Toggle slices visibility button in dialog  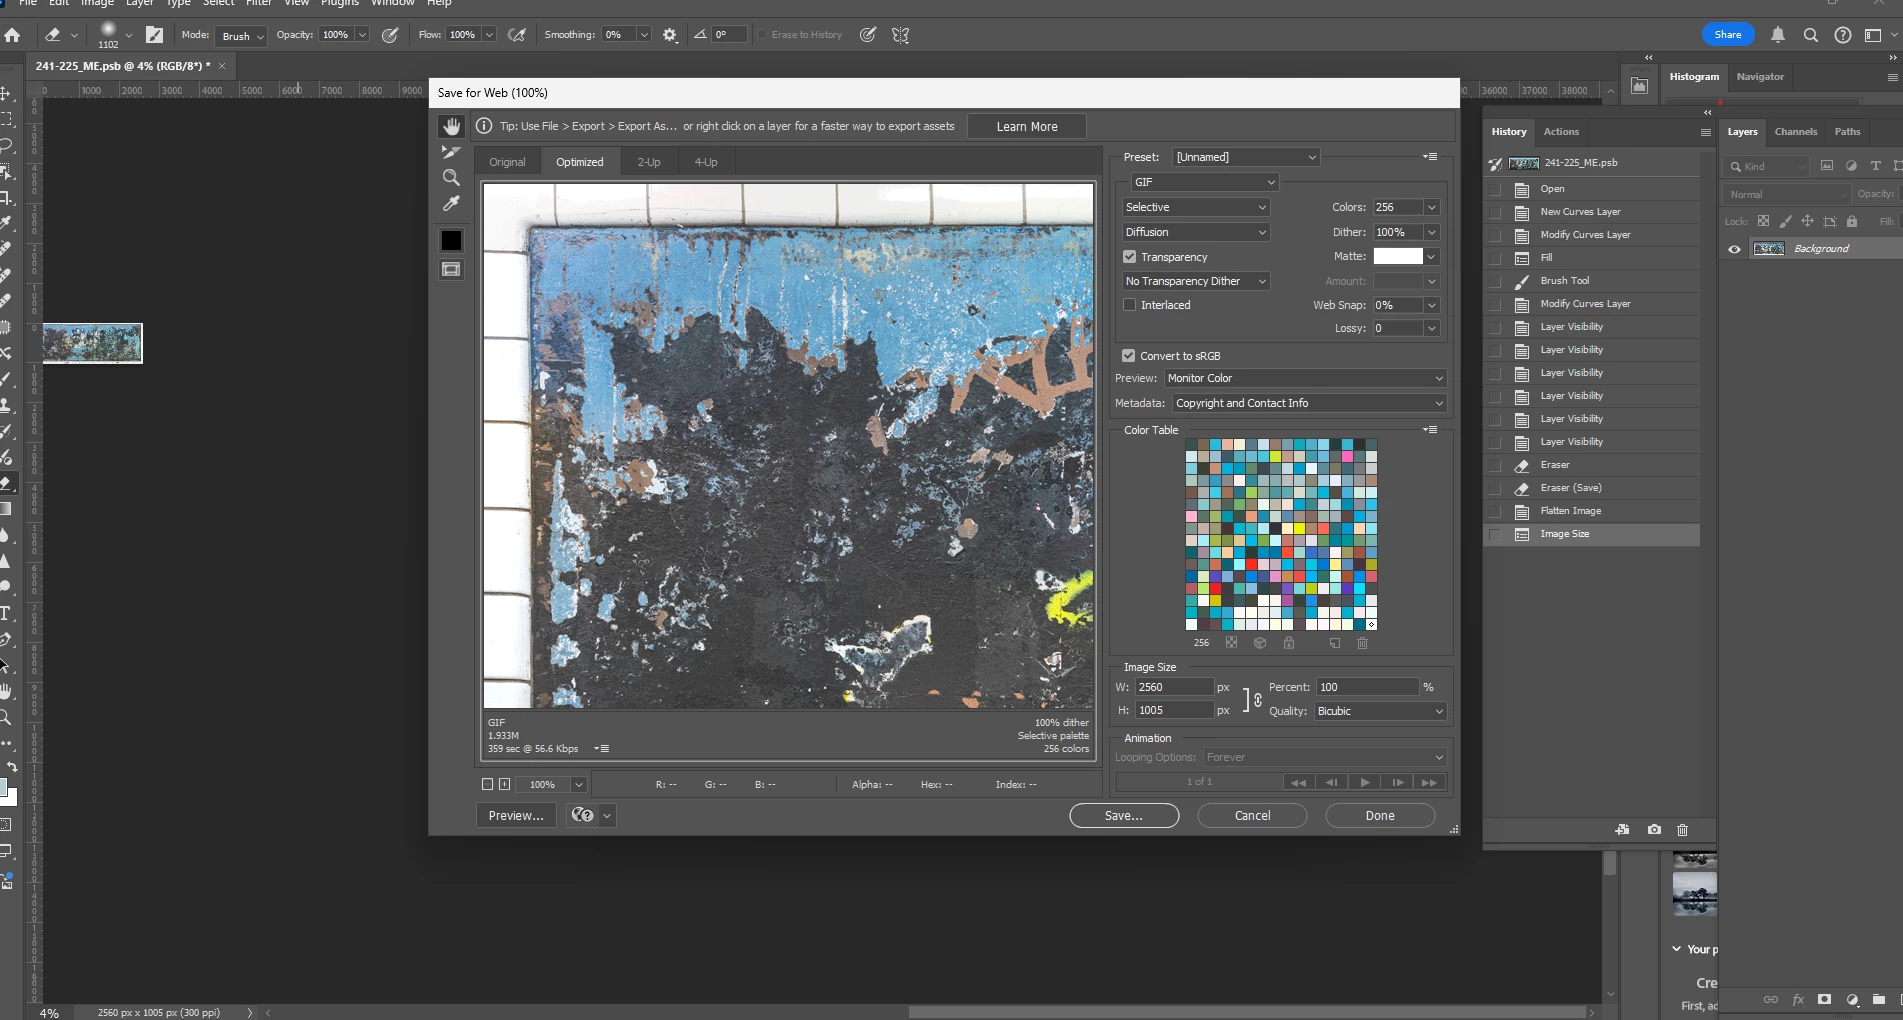pyautogui.click(x=451, y=269)
